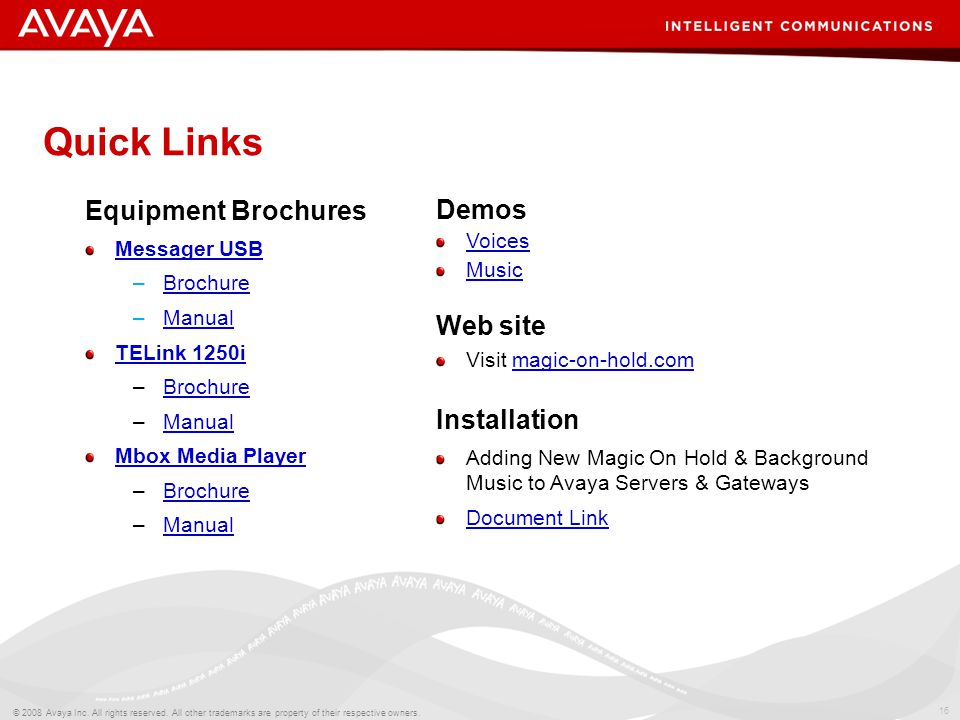The image size is (960, 720).
Task: Click the Avaya logo in header
Action: tap(86, 27)
